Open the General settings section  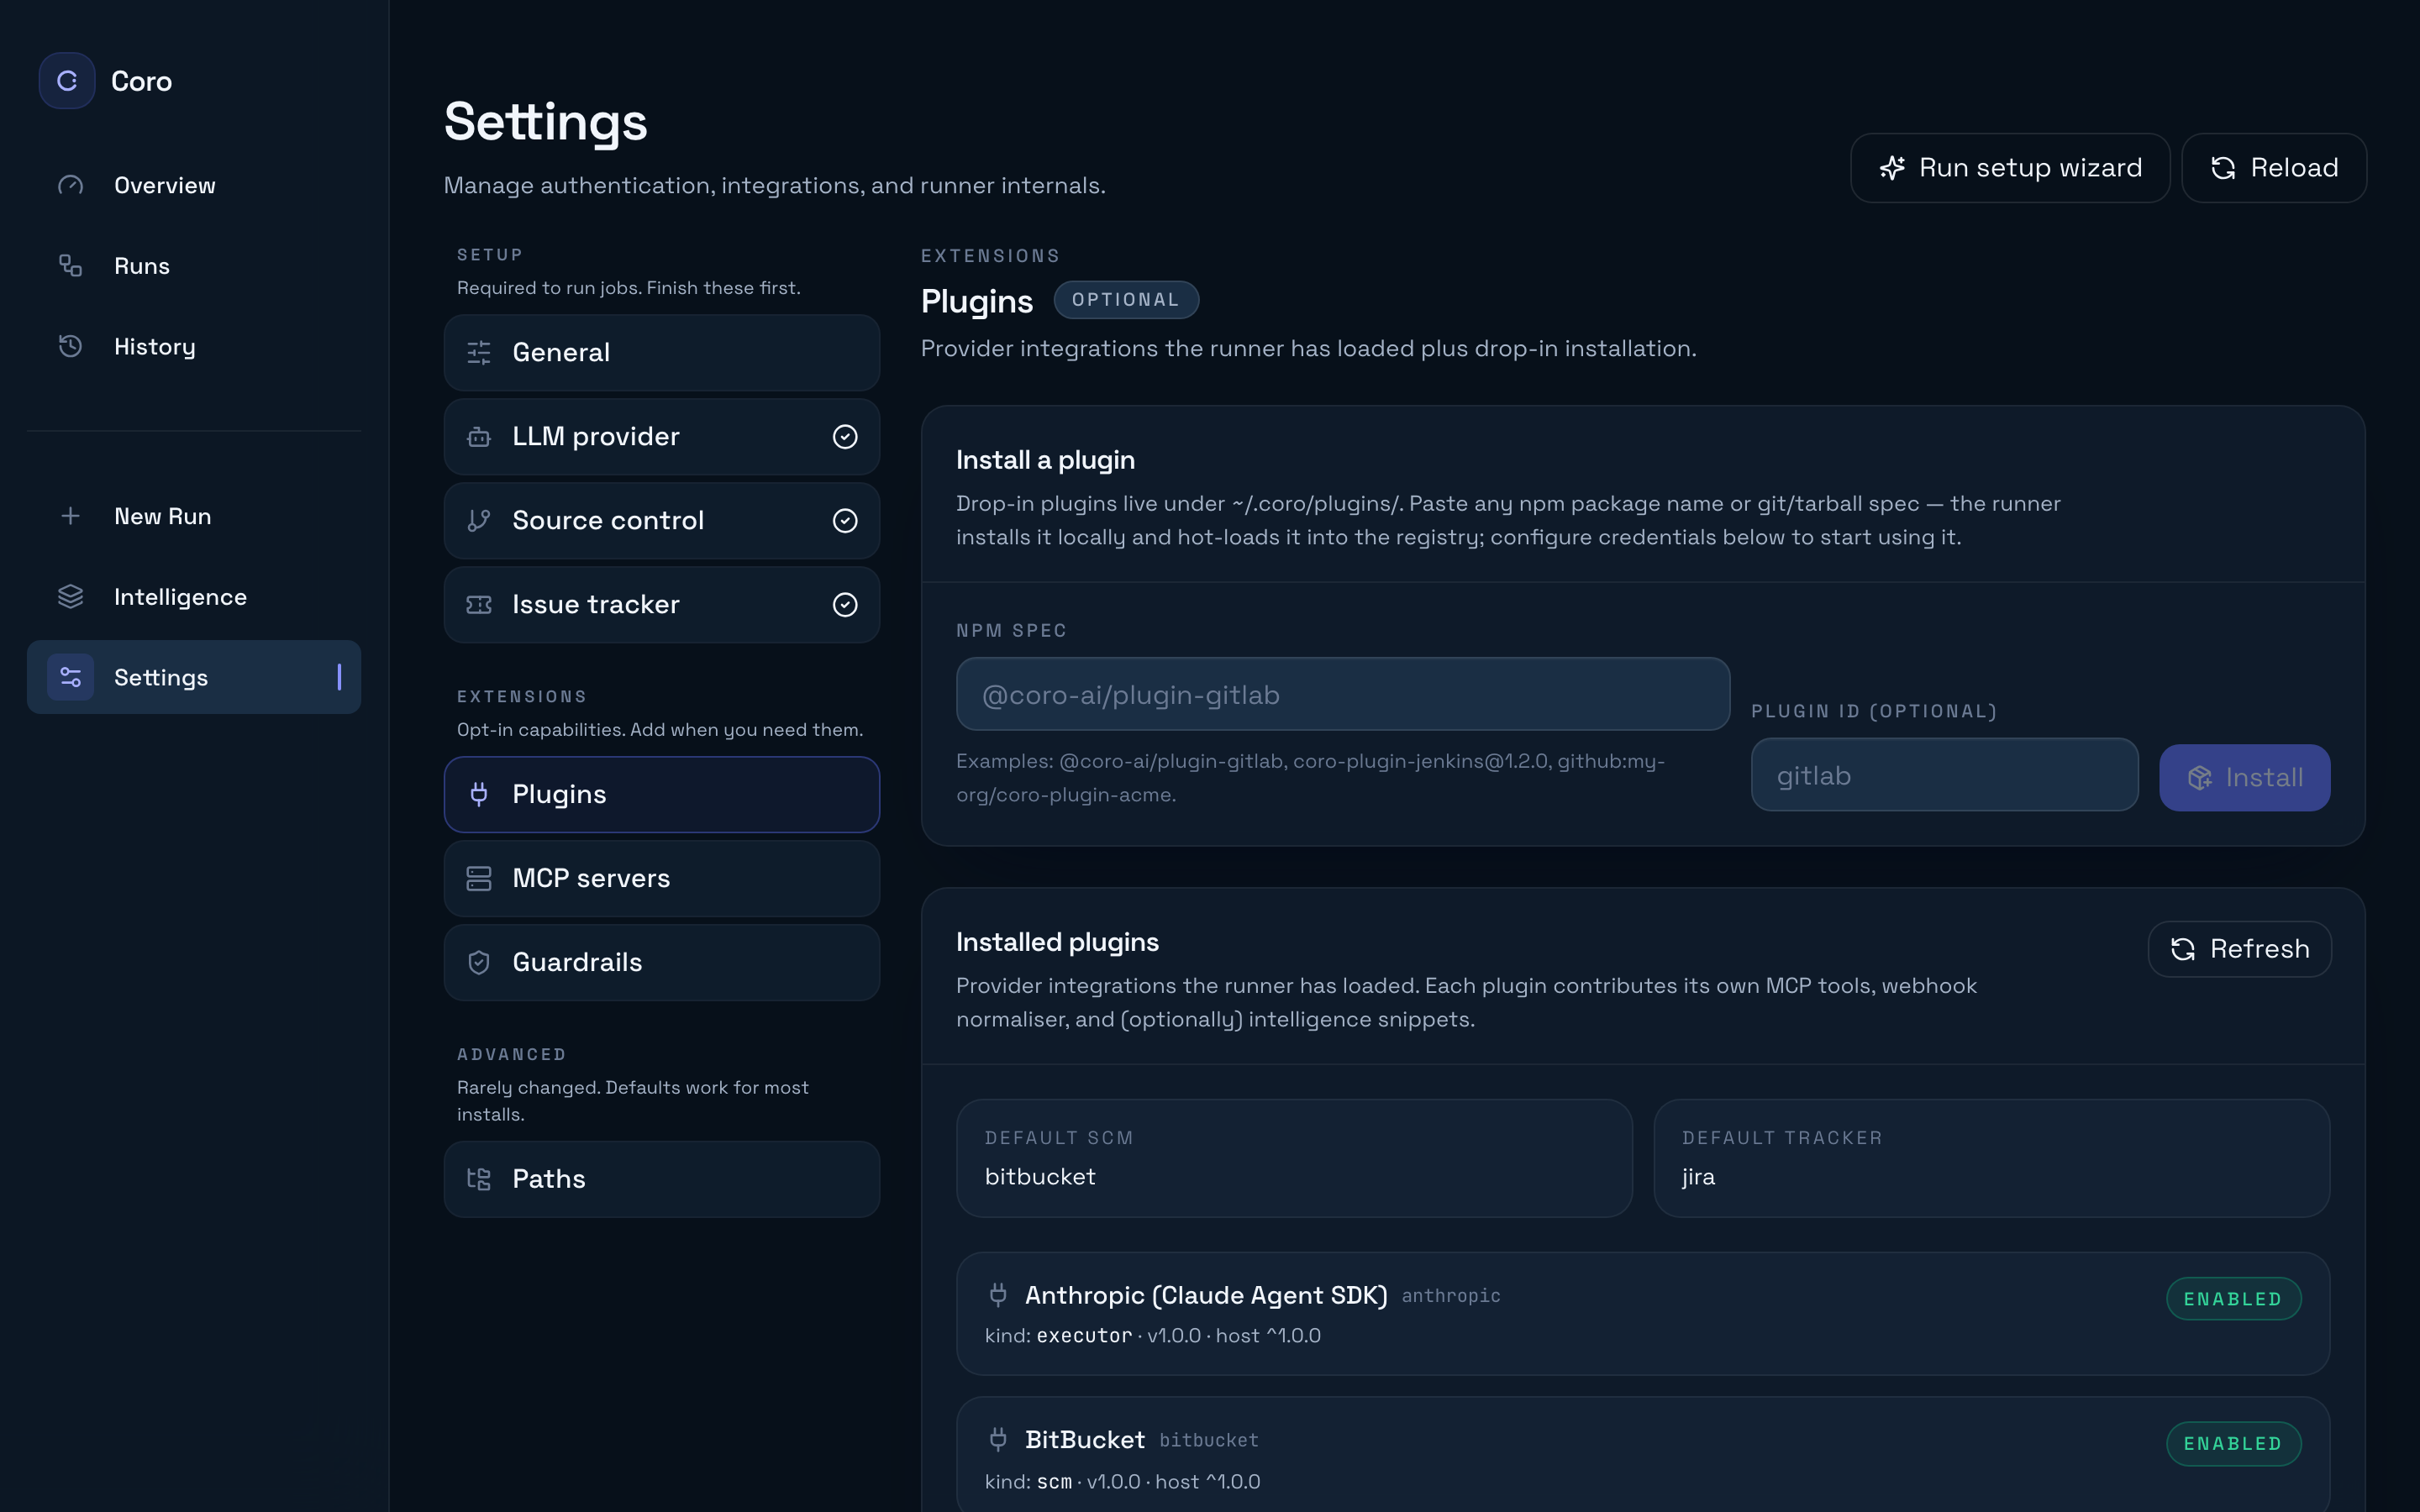click(x=662, y=352)
